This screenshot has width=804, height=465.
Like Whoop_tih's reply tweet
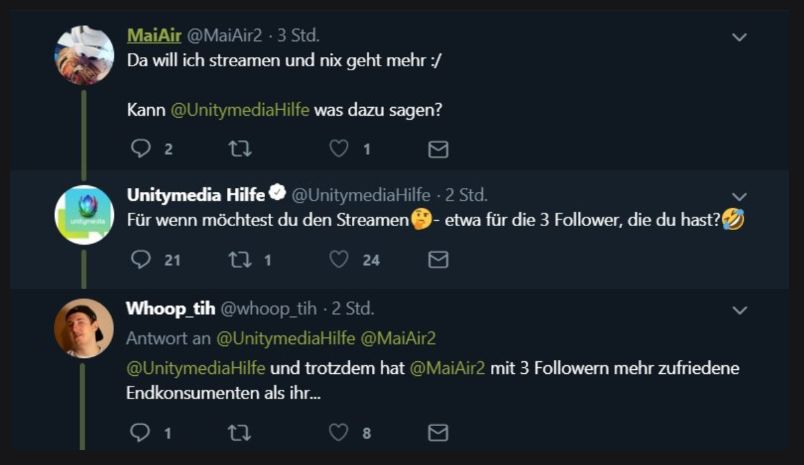339,433
